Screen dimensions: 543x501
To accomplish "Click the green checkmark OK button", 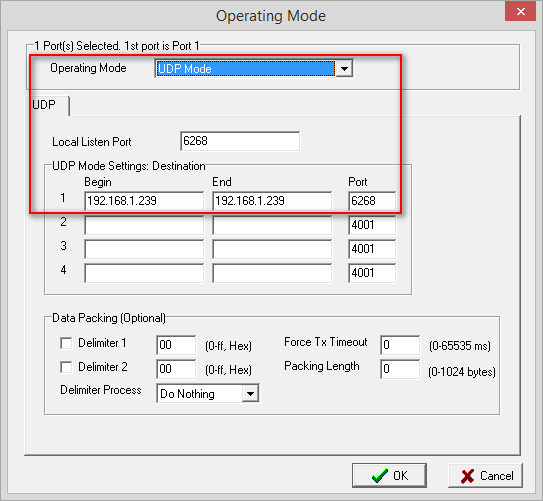I will pos(389,475).
